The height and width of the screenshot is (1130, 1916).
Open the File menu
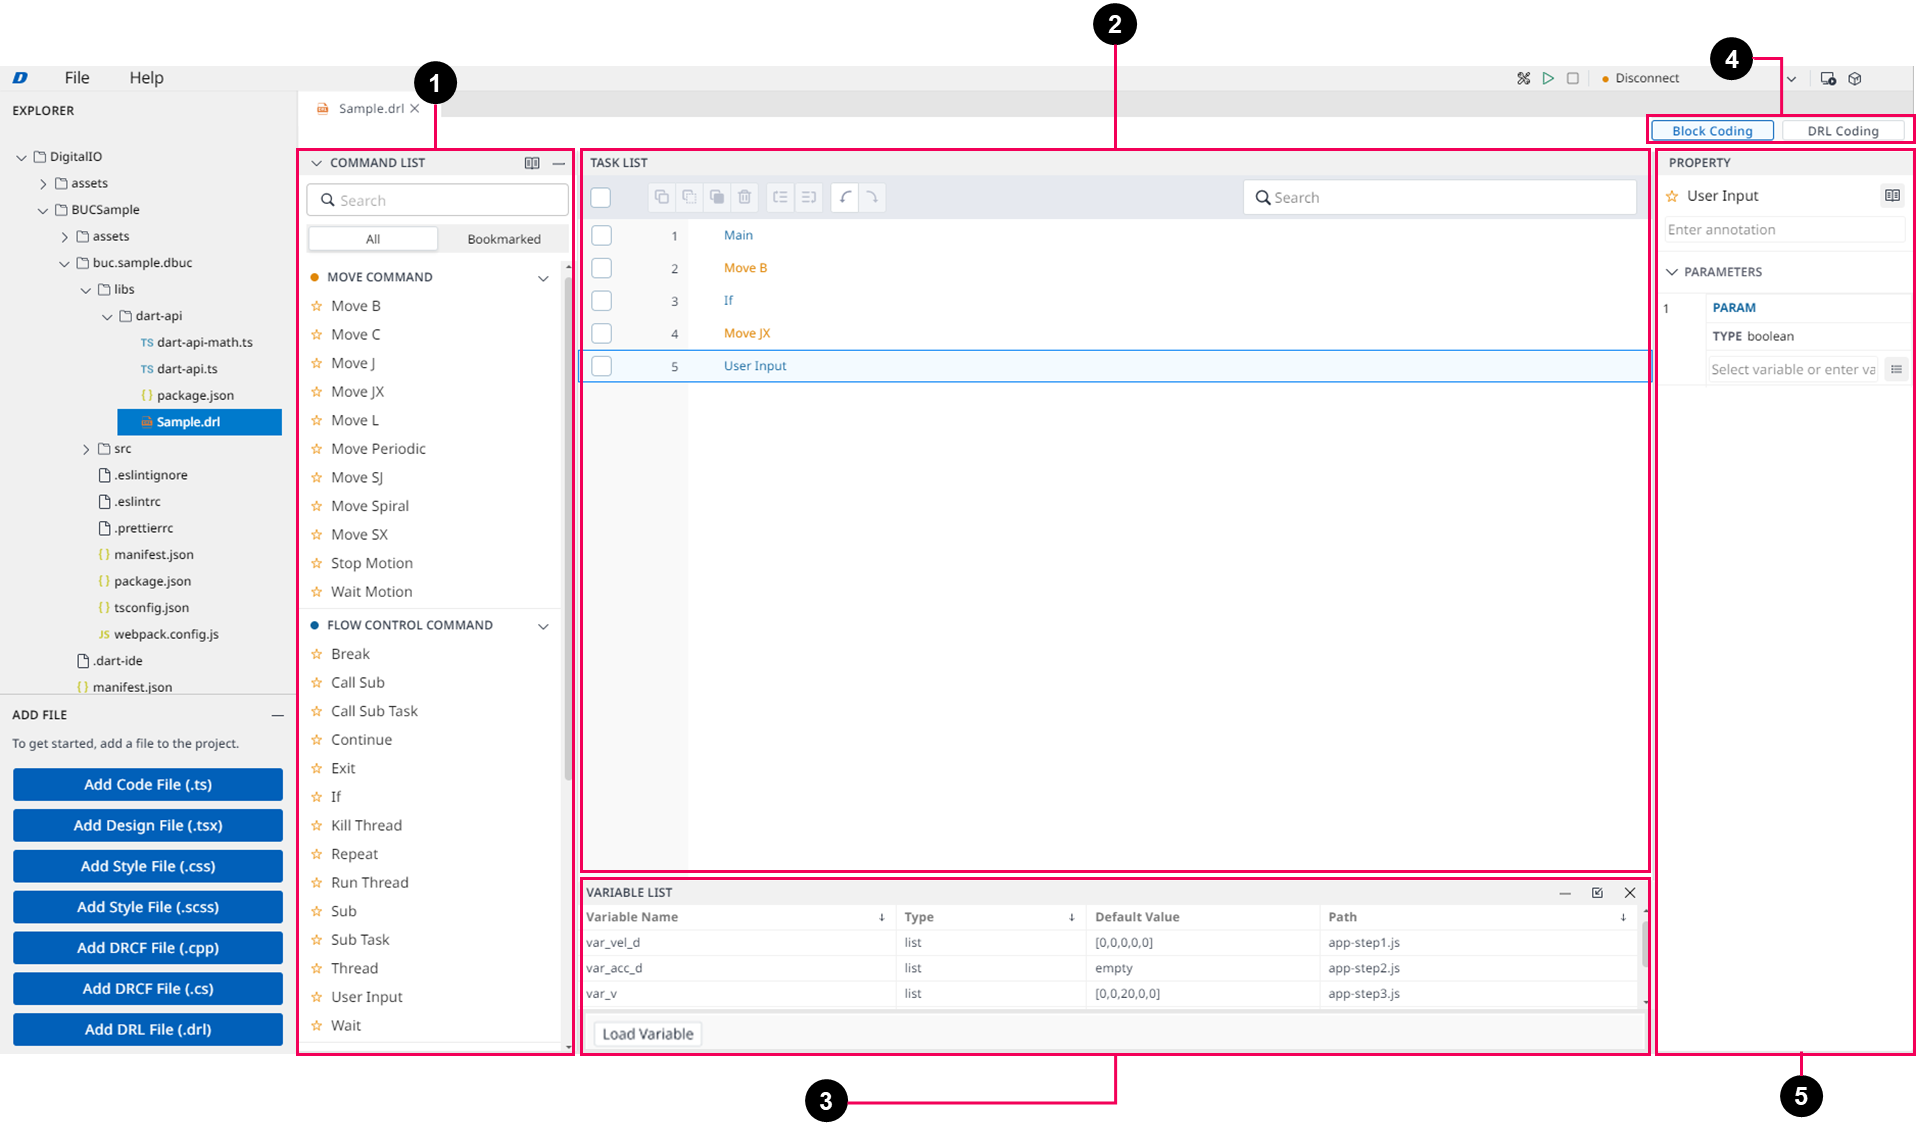click(x=77, y=78)
